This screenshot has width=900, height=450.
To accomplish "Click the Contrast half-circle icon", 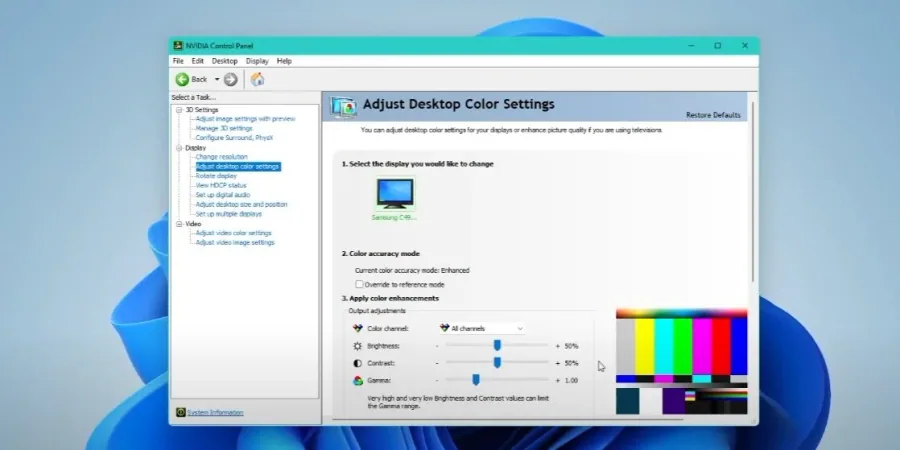I will [358, 363].
